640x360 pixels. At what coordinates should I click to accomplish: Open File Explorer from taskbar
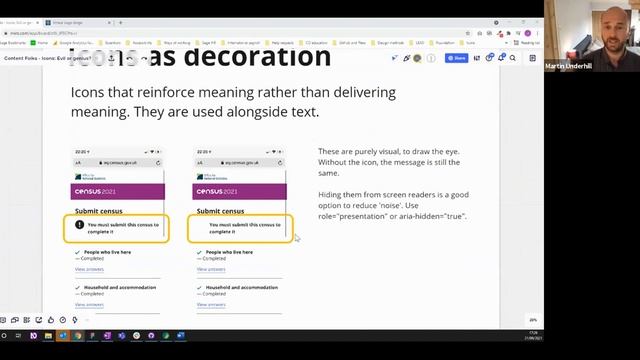coord(48,336)
